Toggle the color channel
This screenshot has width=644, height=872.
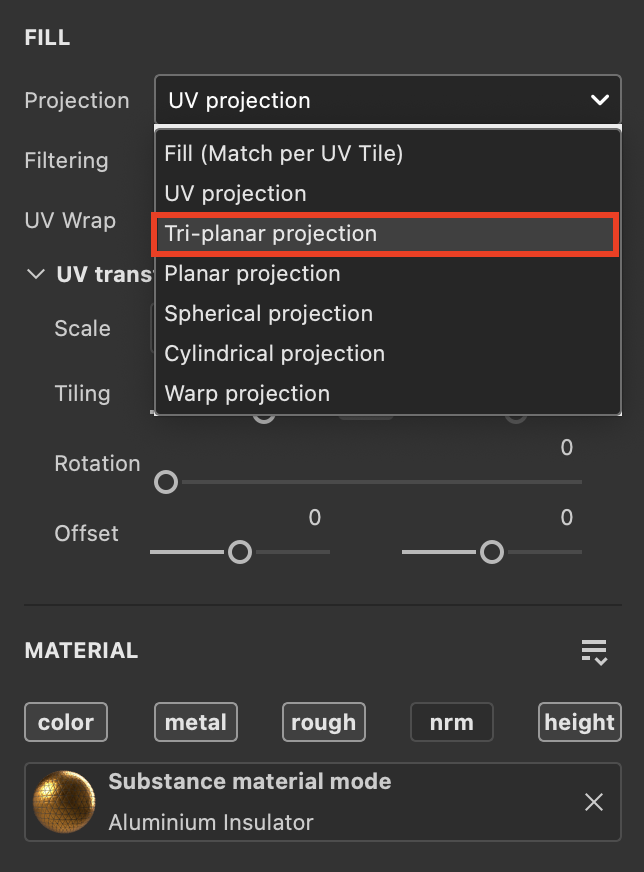[x=65, y=721]
